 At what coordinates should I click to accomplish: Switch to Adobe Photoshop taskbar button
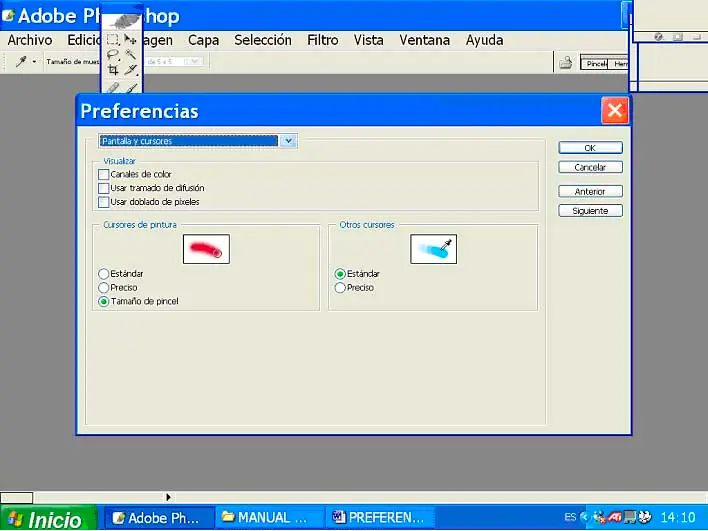159,517
